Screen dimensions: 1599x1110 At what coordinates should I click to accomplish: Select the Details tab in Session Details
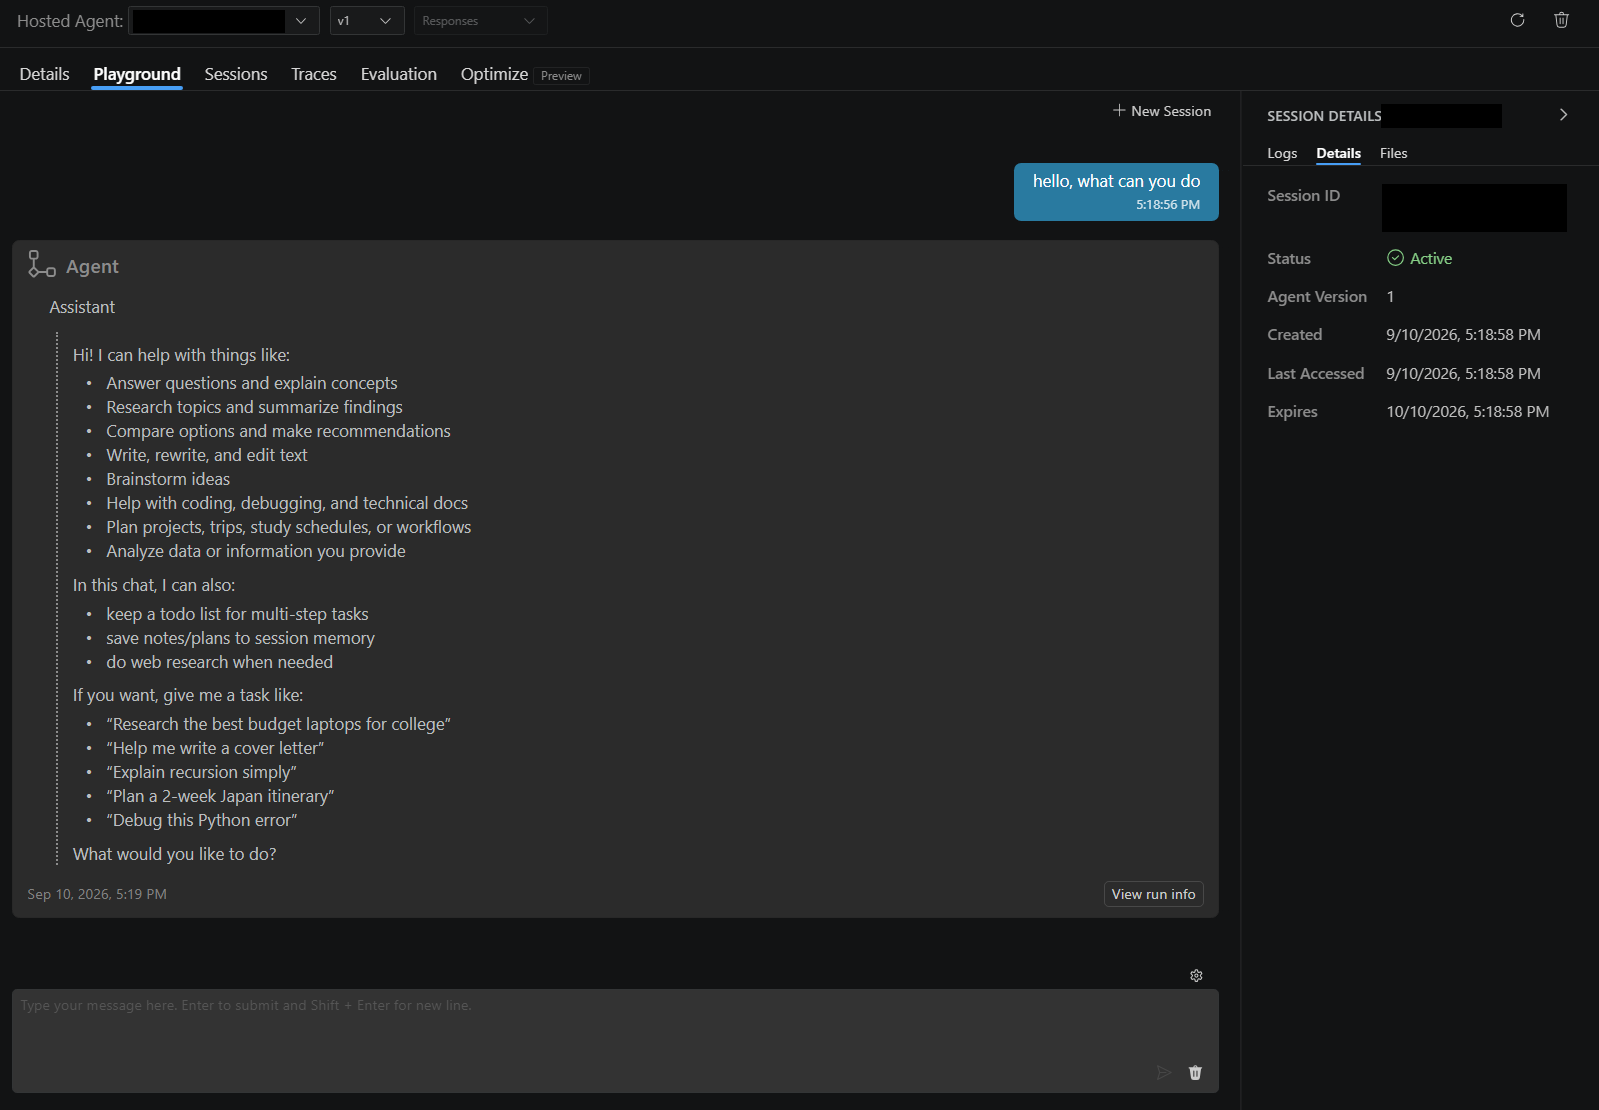click(x=1338, y=153)
